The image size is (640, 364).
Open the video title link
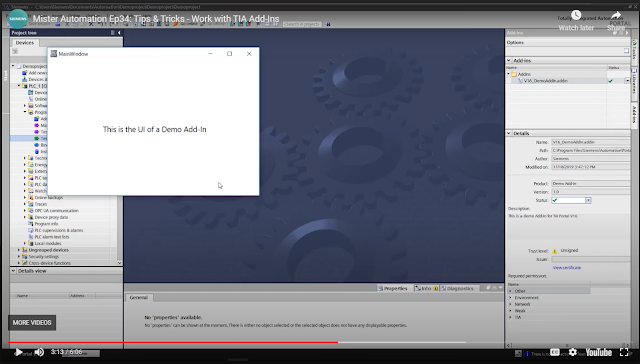(x=156, y=19)
